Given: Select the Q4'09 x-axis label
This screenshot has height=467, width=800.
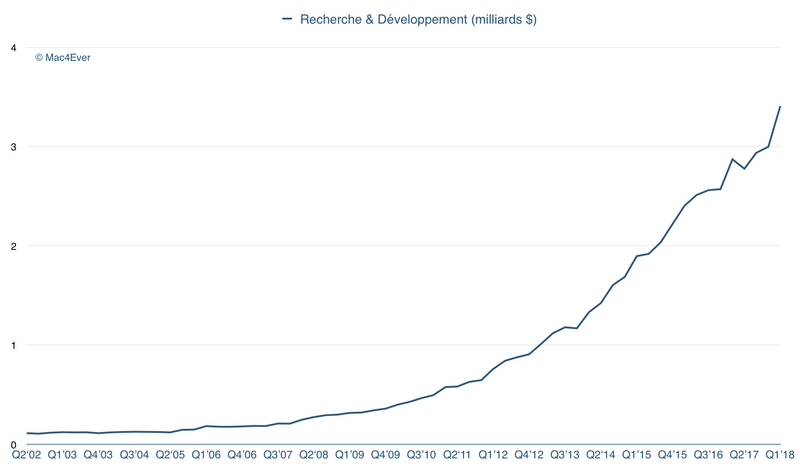Looking at the screenshot, I should click(385, 455).
